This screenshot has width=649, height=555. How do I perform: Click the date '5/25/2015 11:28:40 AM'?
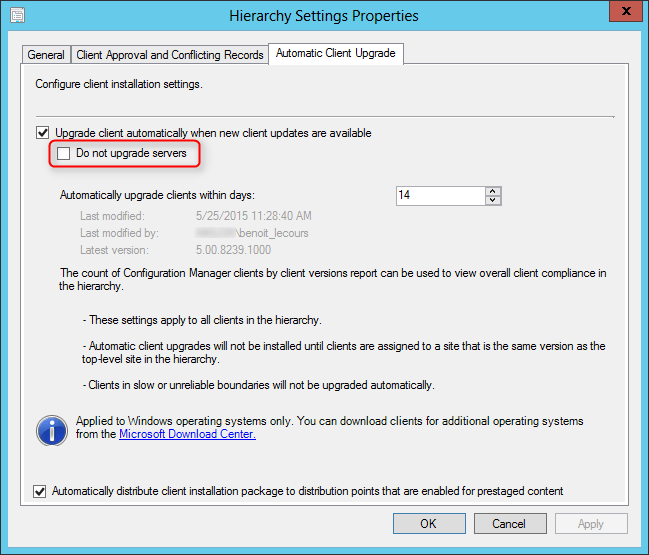click(254, 216)
